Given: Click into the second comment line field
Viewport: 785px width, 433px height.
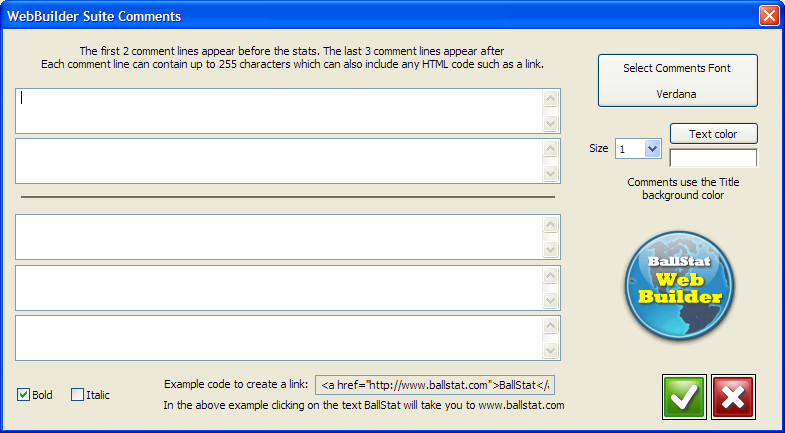Looking at the screenshot, I should click(288, 161).
